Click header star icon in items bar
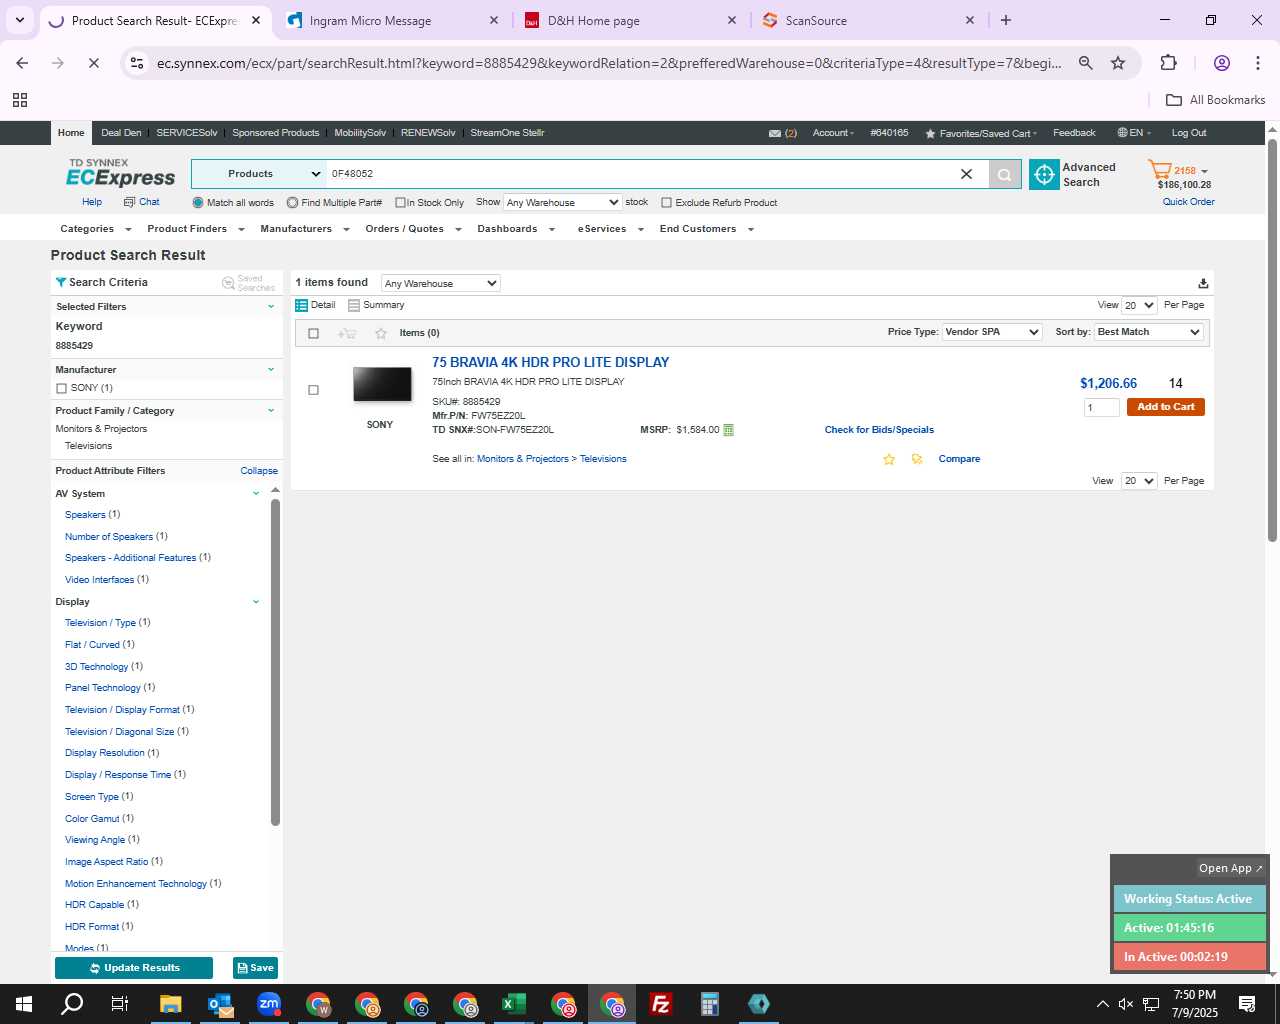The height and width of the screenshot is (1024, 1280). [380, 333]
